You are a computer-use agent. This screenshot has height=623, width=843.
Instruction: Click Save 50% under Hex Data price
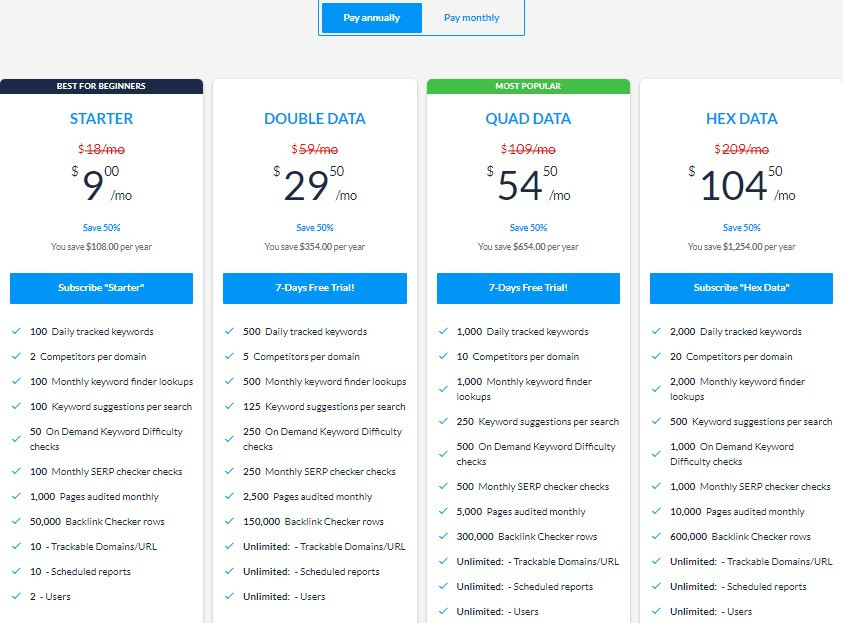click(741, 228)
